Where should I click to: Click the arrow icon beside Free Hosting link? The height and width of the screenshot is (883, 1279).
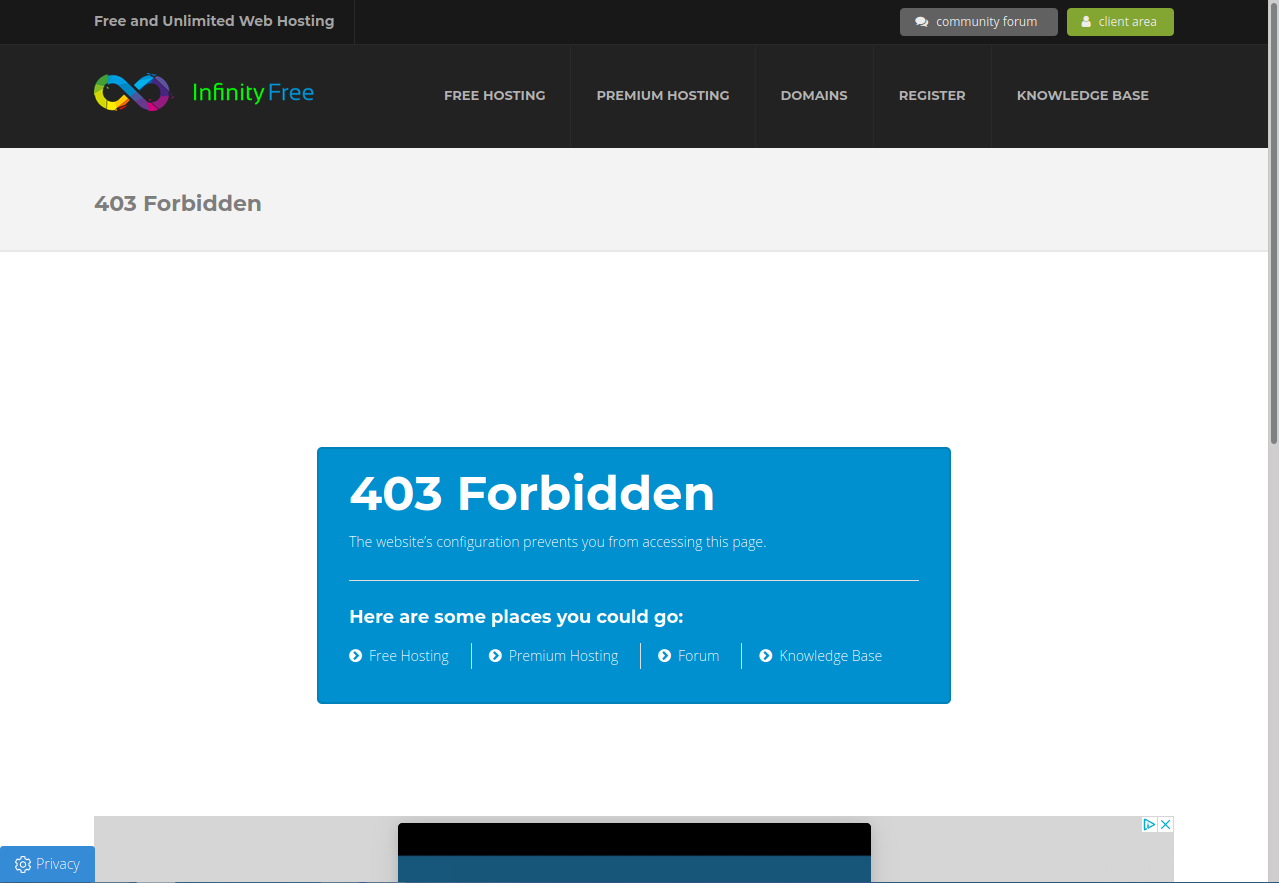point(355,656)
